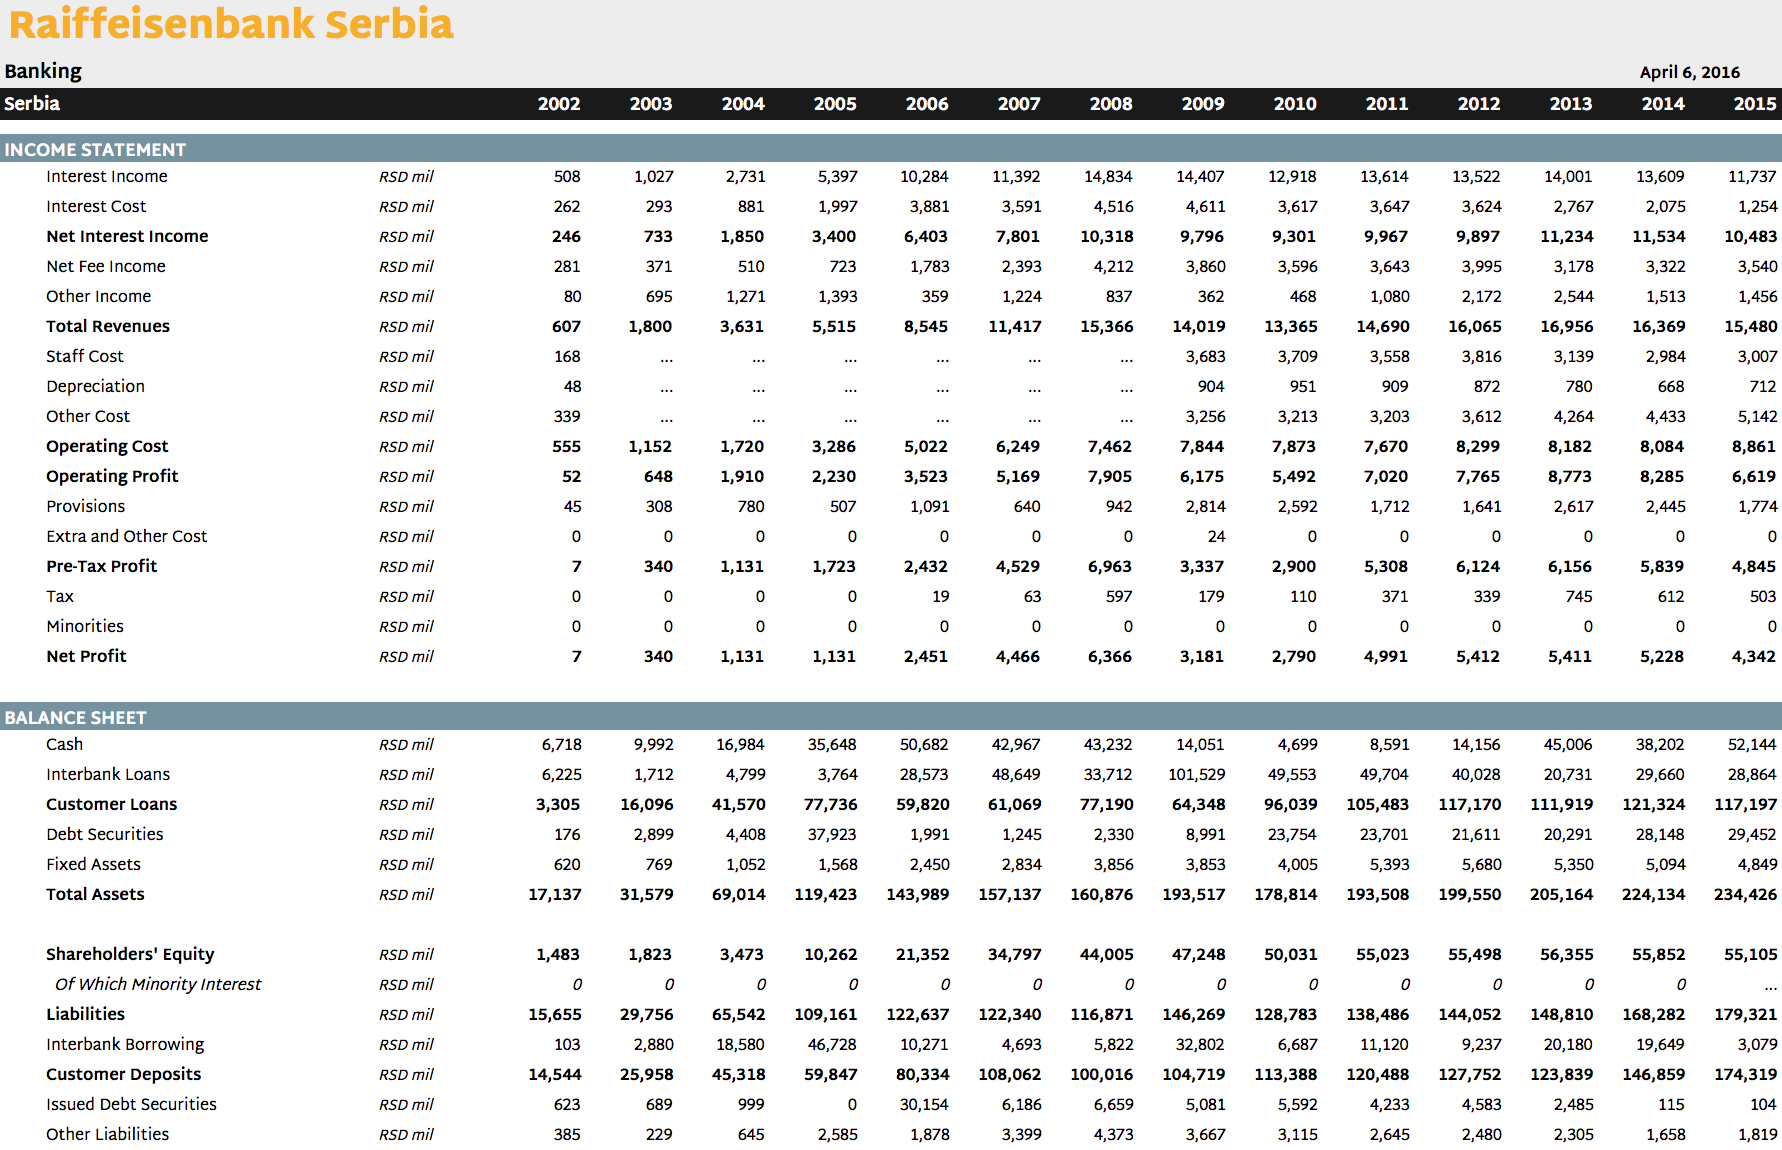Screen dimensions: 1782x1150
Task: Select the Net Profit row label
Action: [86, 657]
